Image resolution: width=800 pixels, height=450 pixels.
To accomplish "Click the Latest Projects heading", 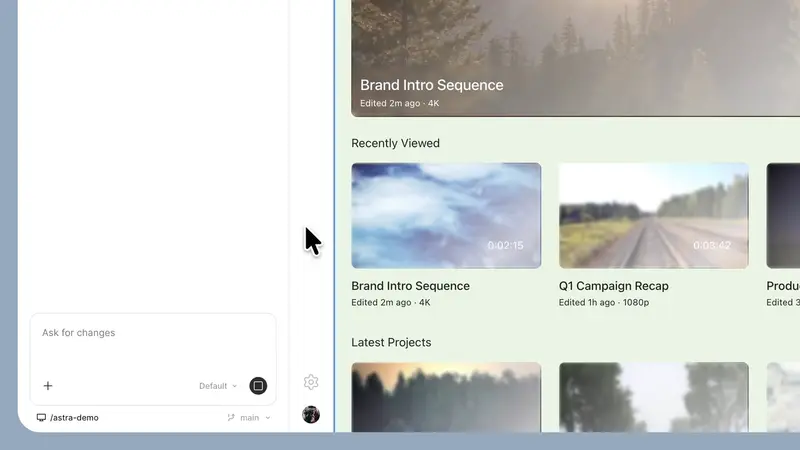I will (391, 342).
